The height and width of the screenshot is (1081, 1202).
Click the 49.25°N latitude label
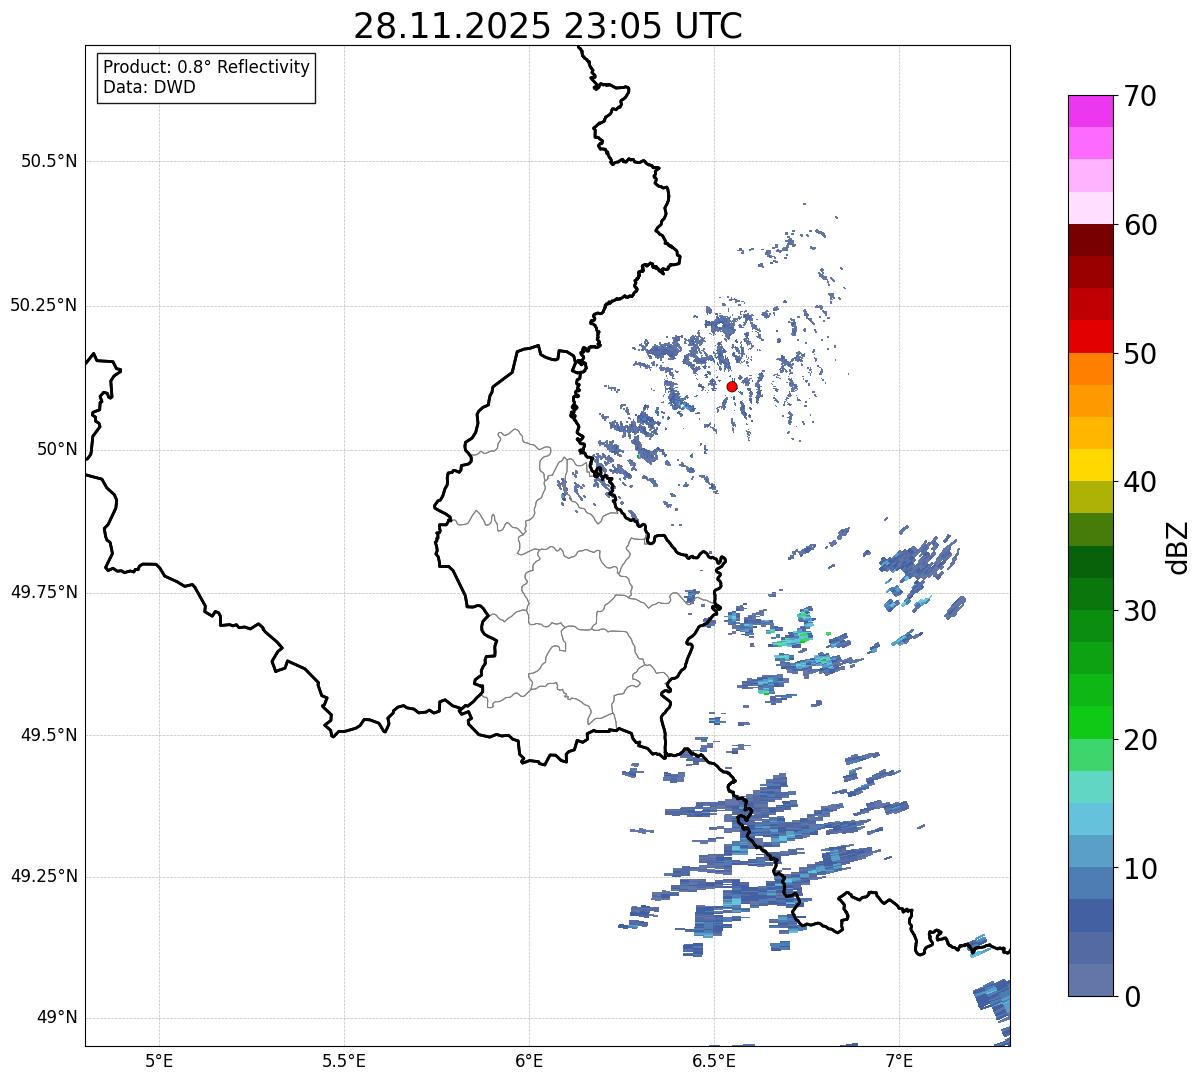44,876
